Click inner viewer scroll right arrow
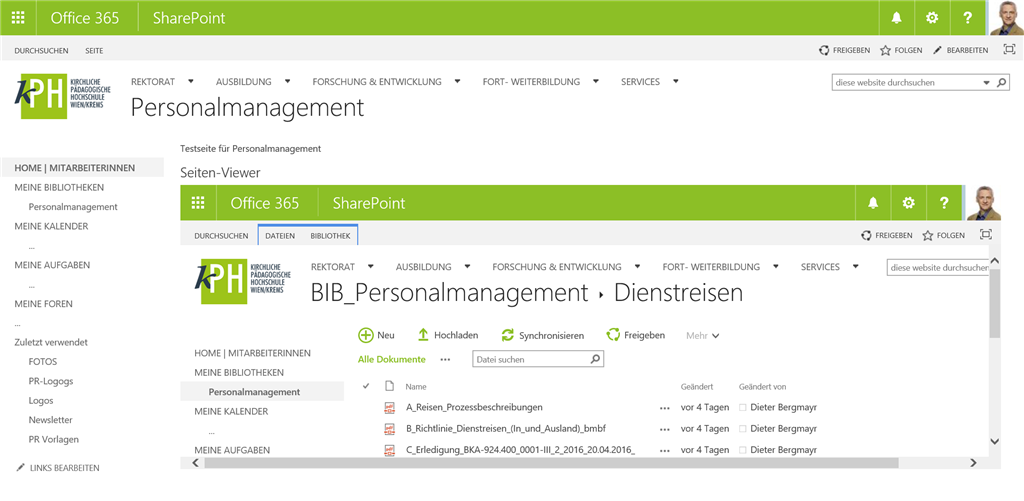Image resolution: width=1024 pixels, height=501 pixels. click(x=972, y=462)
